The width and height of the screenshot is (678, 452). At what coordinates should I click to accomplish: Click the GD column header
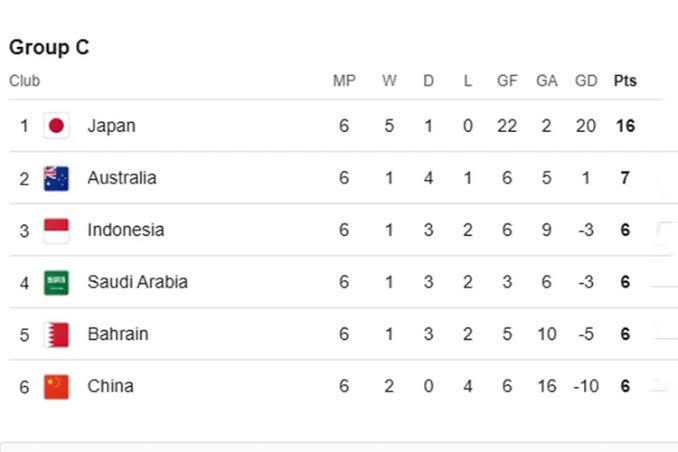point(586,81)
